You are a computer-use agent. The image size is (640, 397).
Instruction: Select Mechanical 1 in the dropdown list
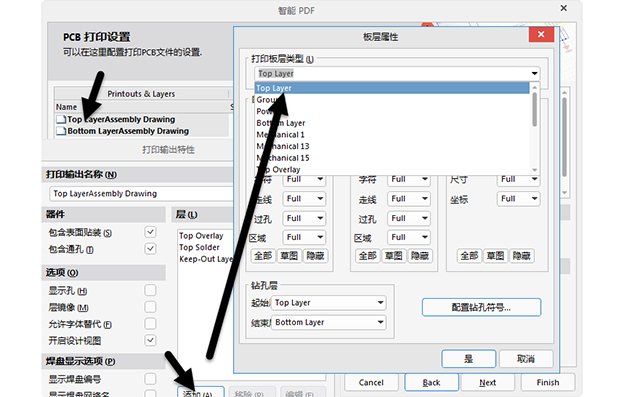(392, 135)
